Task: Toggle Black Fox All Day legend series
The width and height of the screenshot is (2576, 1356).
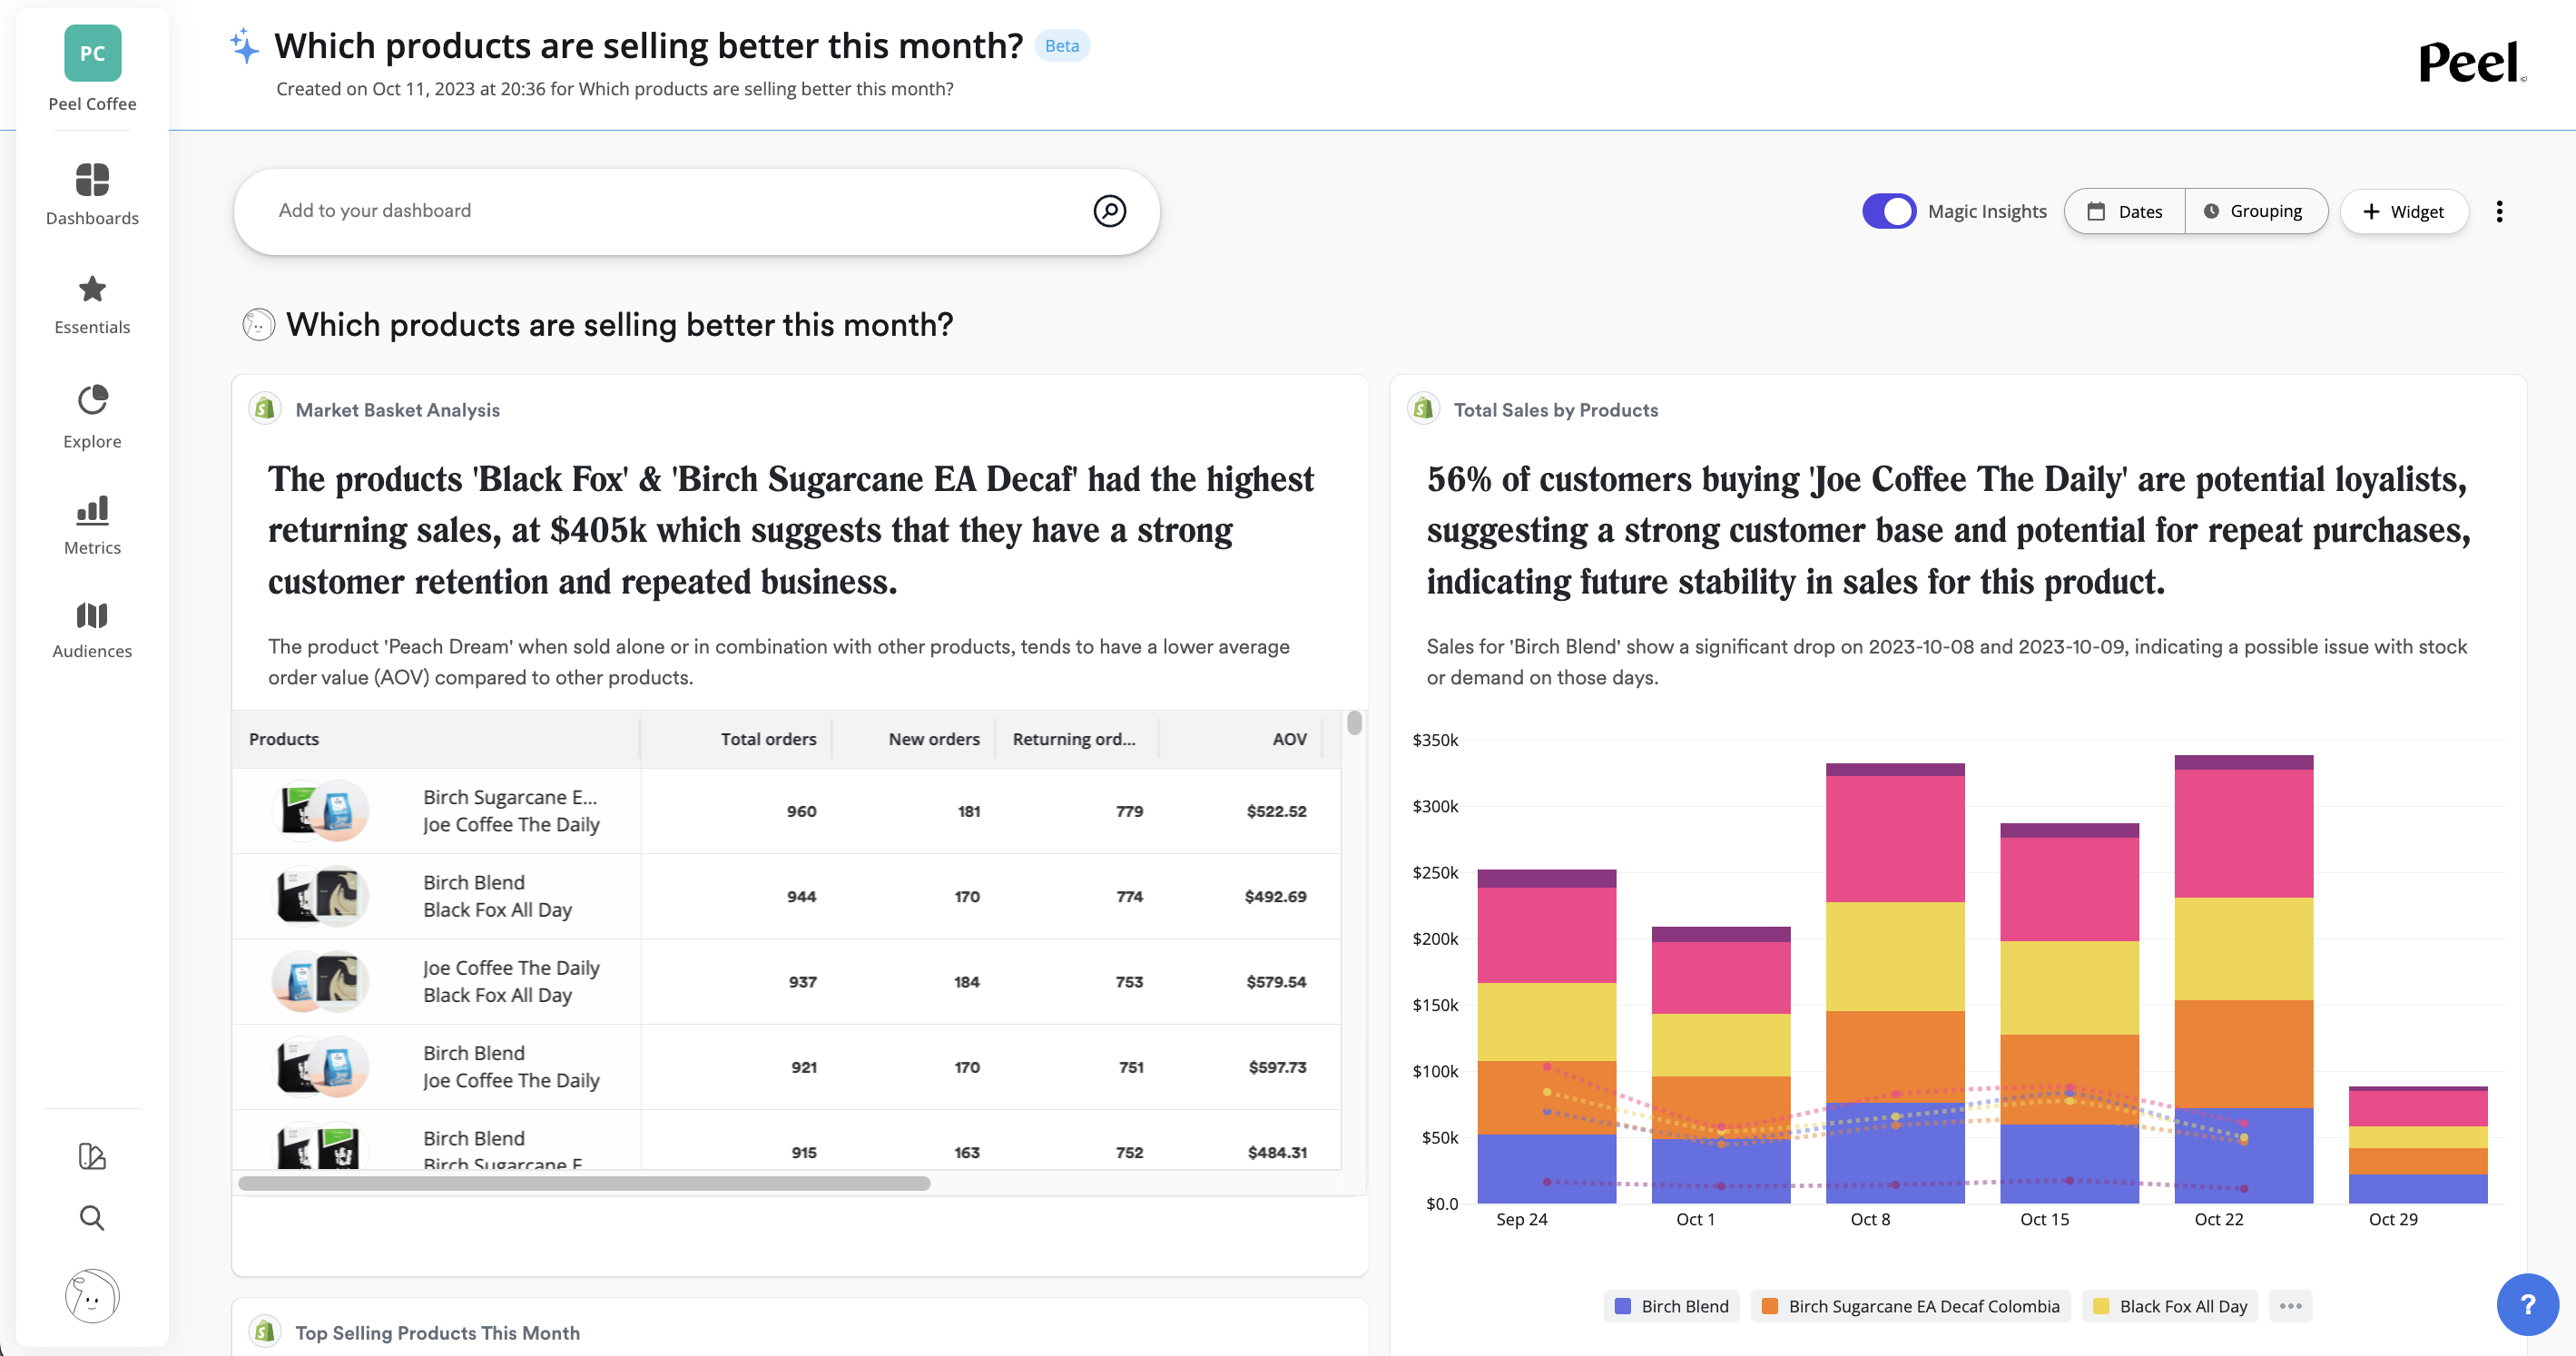Action: point(2170,1306)
